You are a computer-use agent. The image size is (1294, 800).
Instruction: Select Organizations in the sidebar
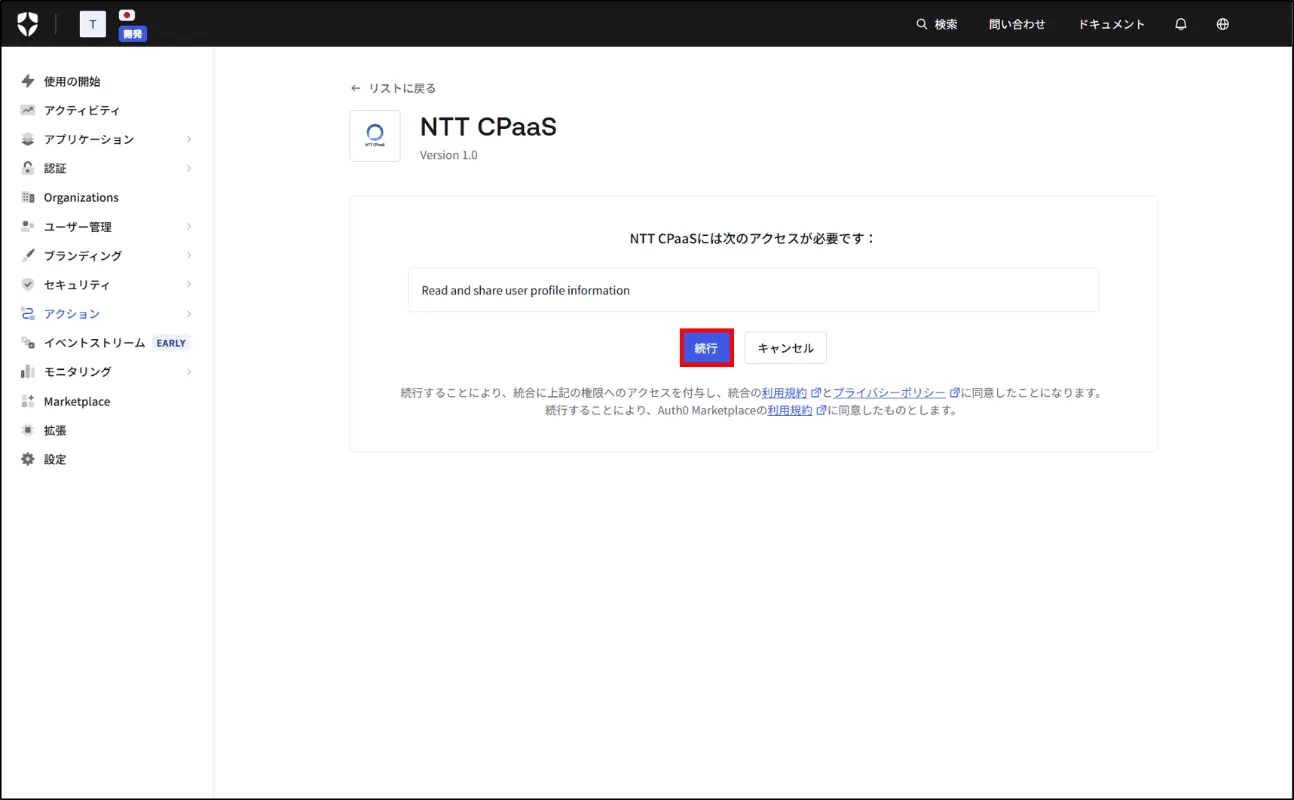81,198
